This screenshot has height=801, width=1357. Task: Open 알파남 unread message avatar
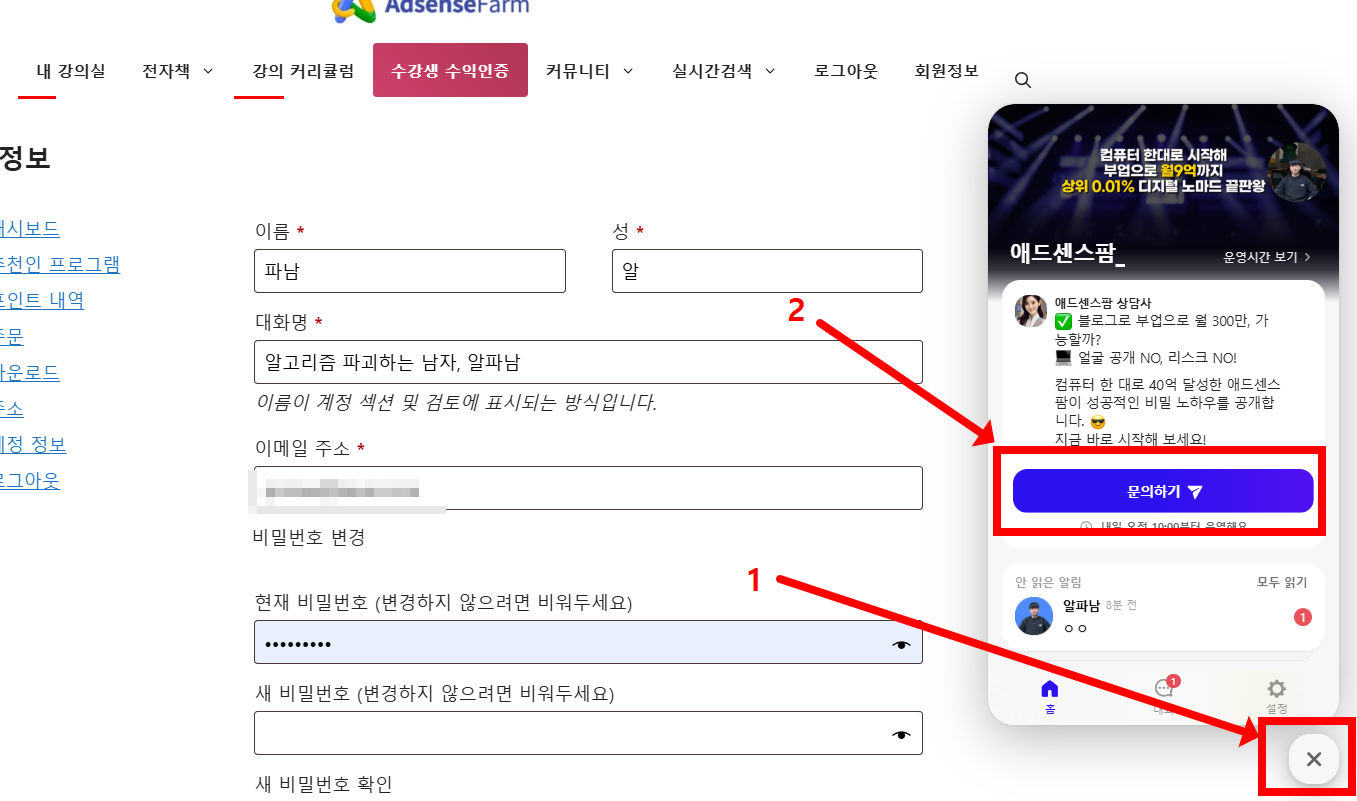point(1034,616)
